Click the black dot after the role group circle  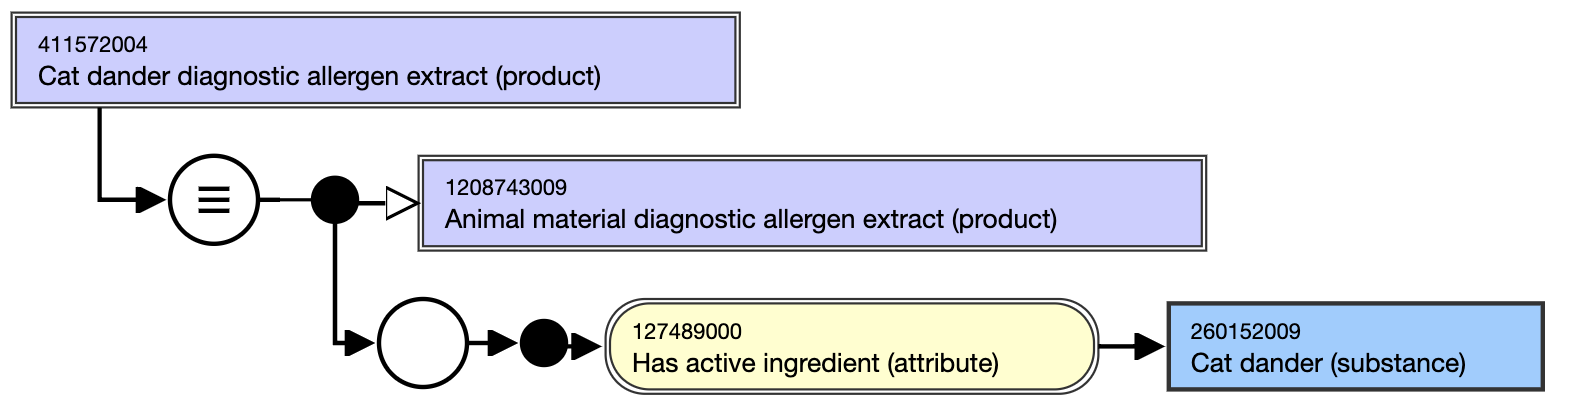point(544,343)
